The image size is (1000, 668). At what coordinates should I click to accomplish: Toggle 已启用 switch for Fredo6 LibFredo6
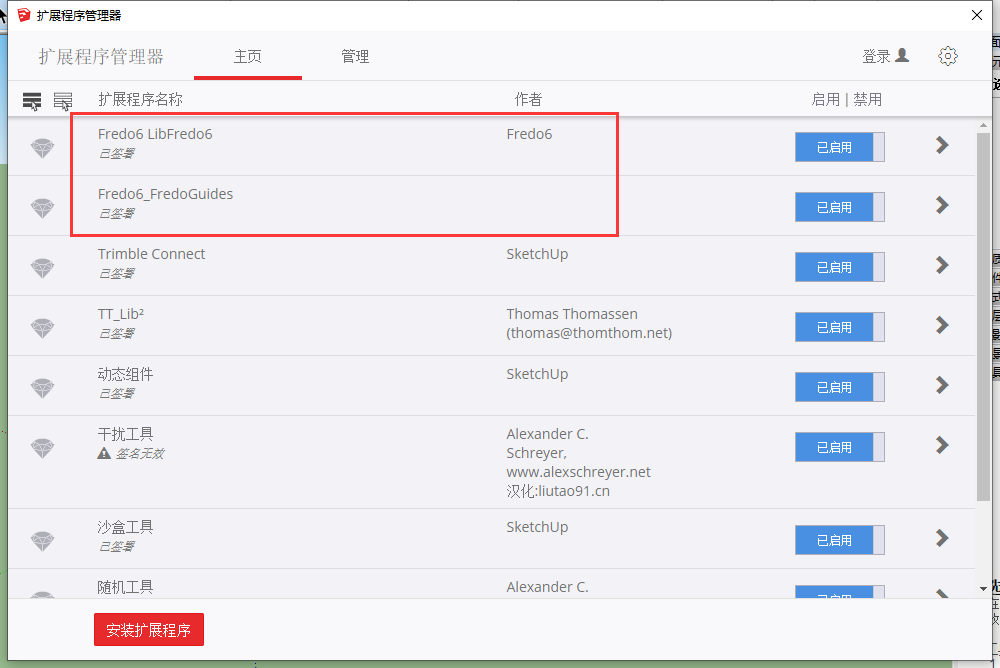point(839,147)
